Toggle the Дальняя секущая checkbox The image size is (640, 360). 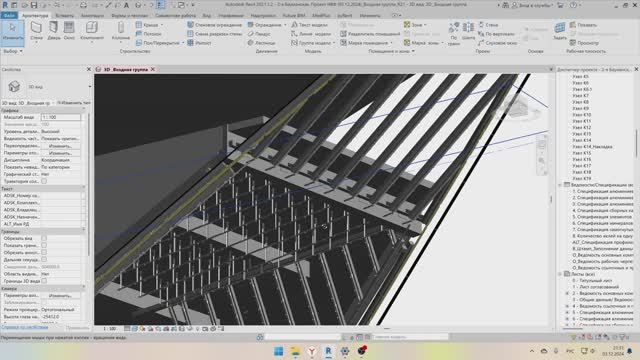[x=44, y=259]
